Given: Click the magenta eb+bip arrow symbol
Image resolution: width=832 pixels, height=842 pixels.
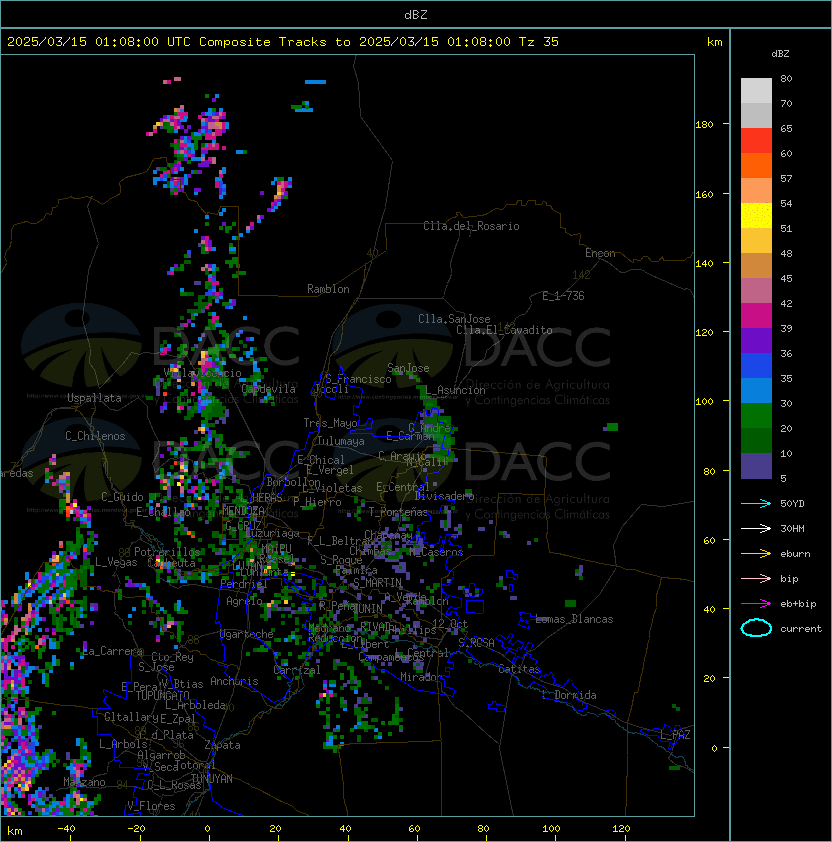Looking at the screenshot, I should pyautogui.click(x=756, y=604).
